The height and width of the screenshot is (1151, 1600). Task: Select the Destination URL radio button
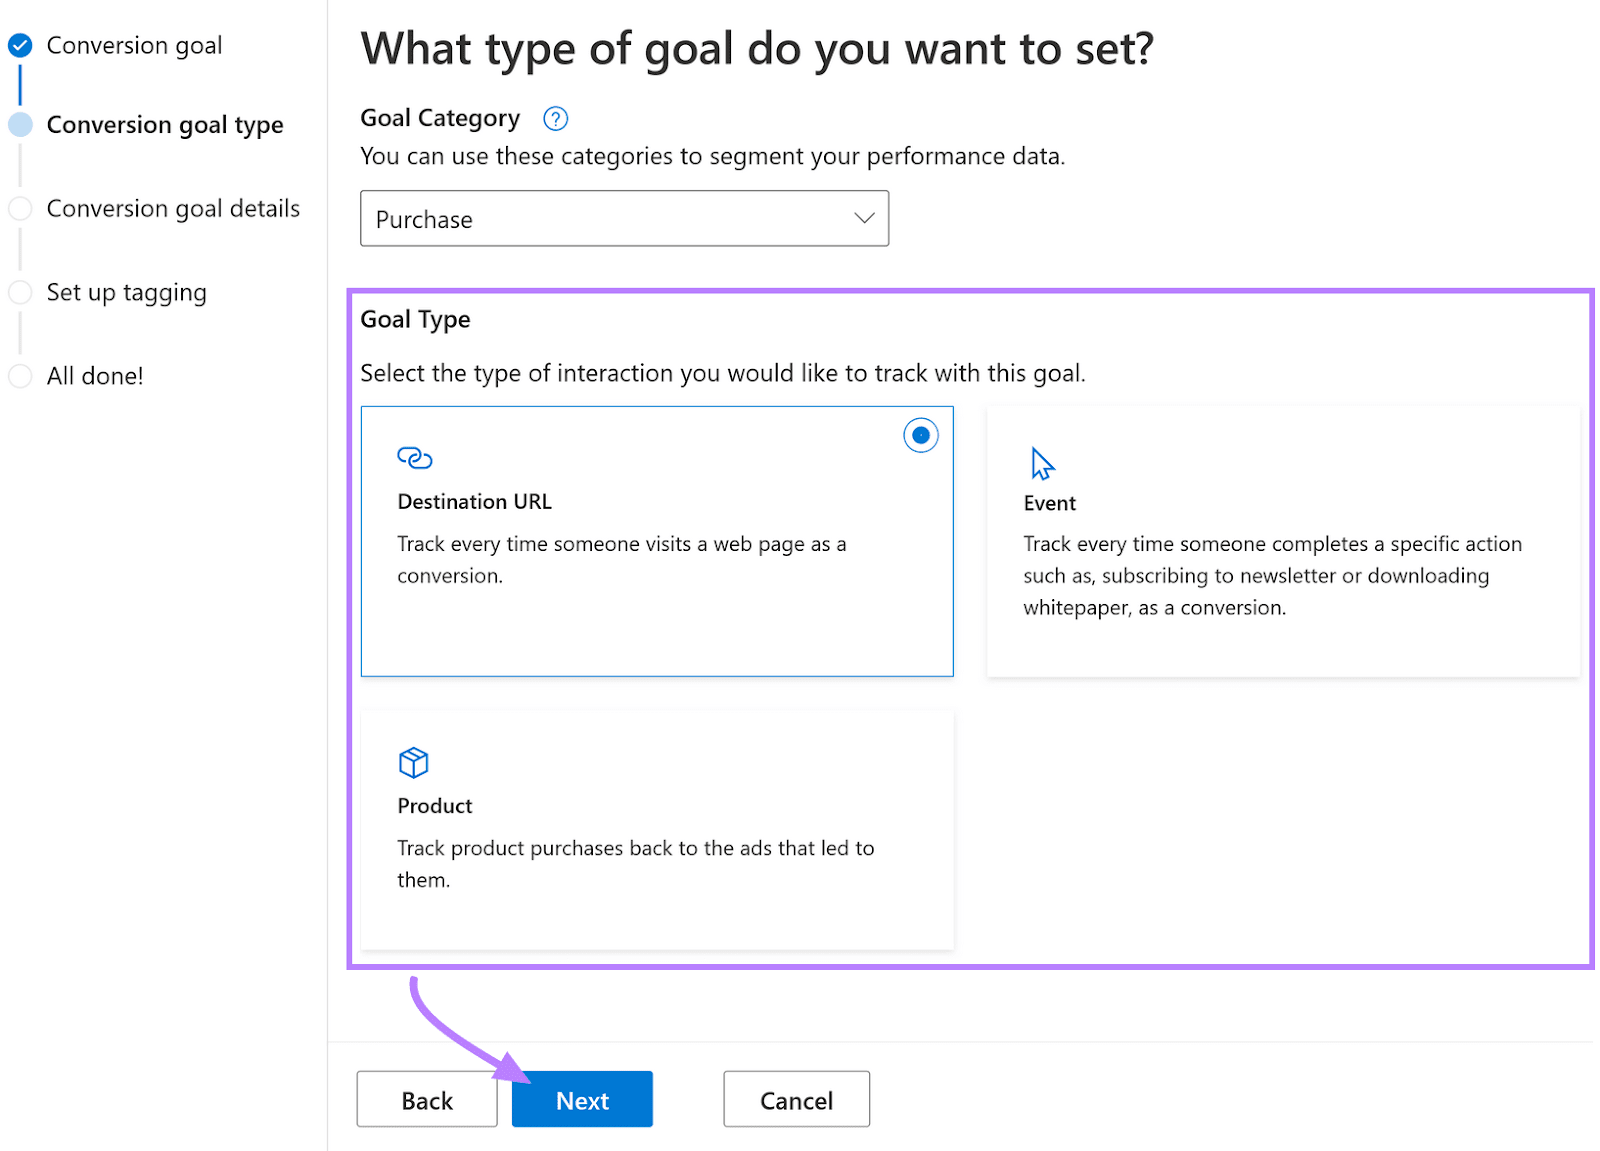pos(920,436)
